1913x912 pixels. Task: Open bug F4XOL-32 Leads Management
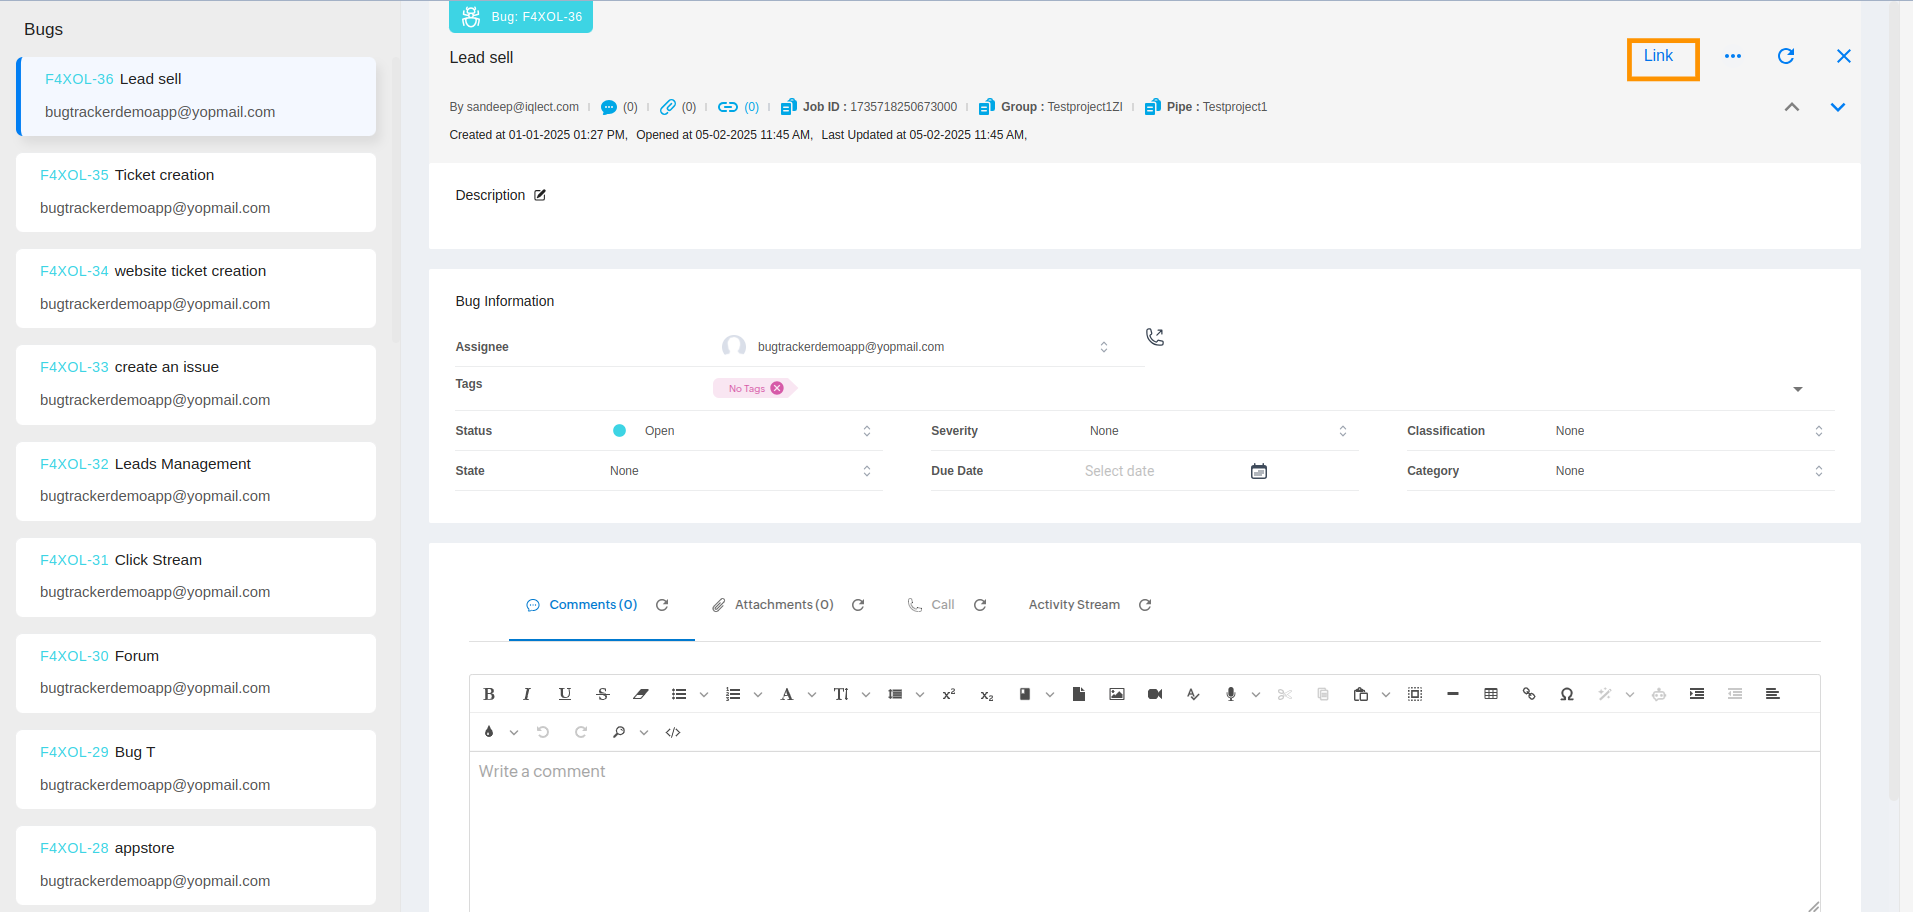point(196,481)
